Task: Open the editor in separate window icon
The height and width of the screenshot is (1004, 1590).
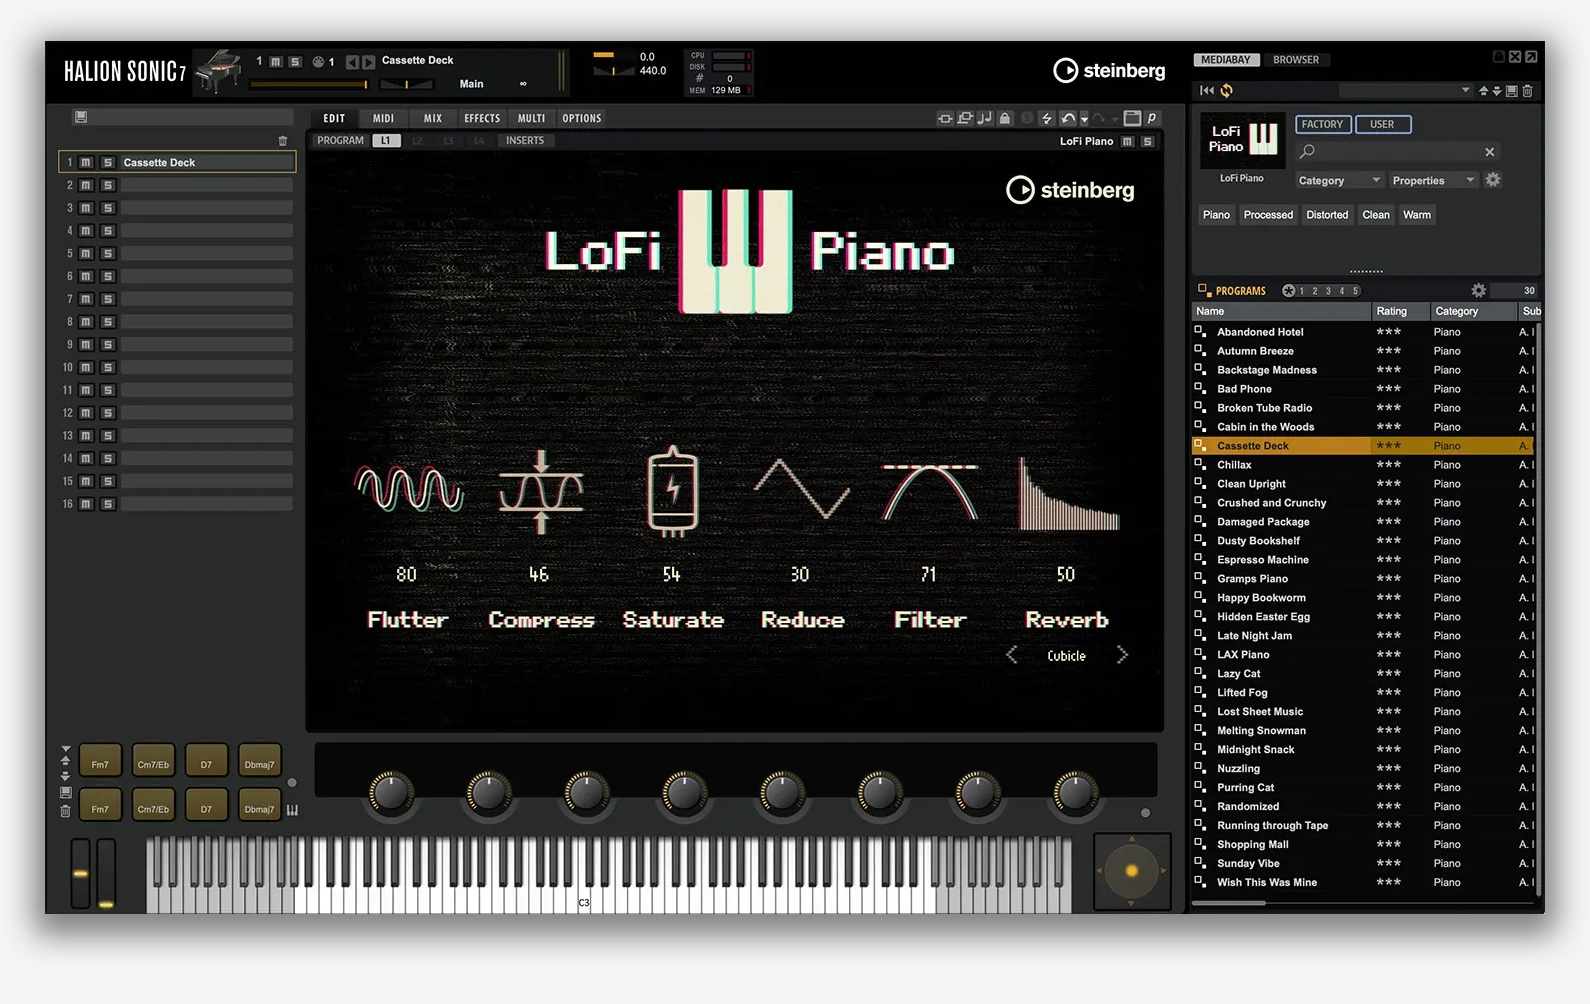Action: (x=1132, y=118)
